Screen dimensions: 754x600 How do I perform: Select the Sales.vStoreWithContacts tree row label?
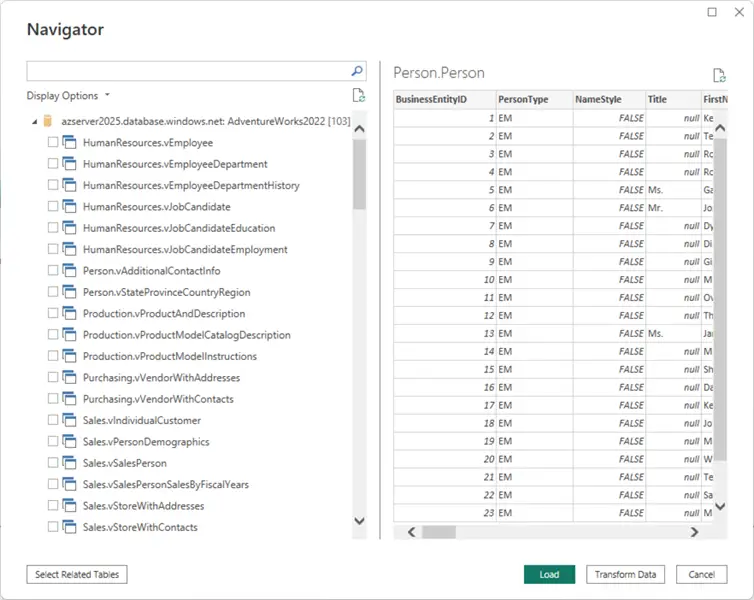point(140,527)
